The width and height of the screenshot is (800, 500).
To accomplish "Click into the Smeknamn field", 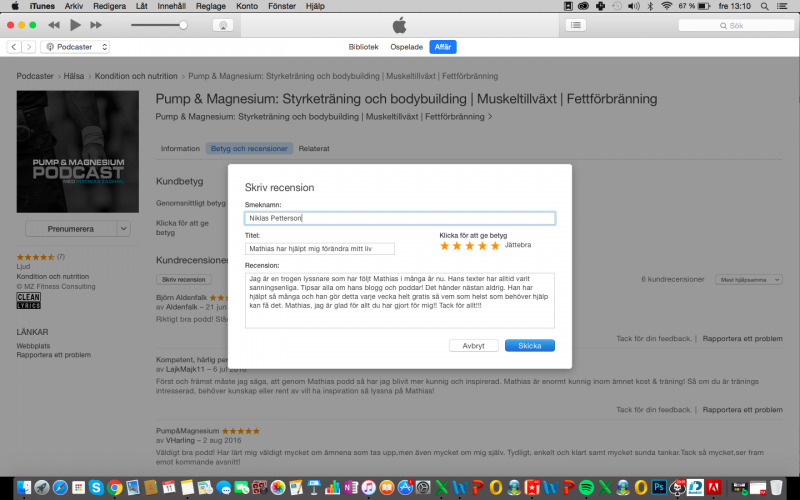I will tap(399, 218).
